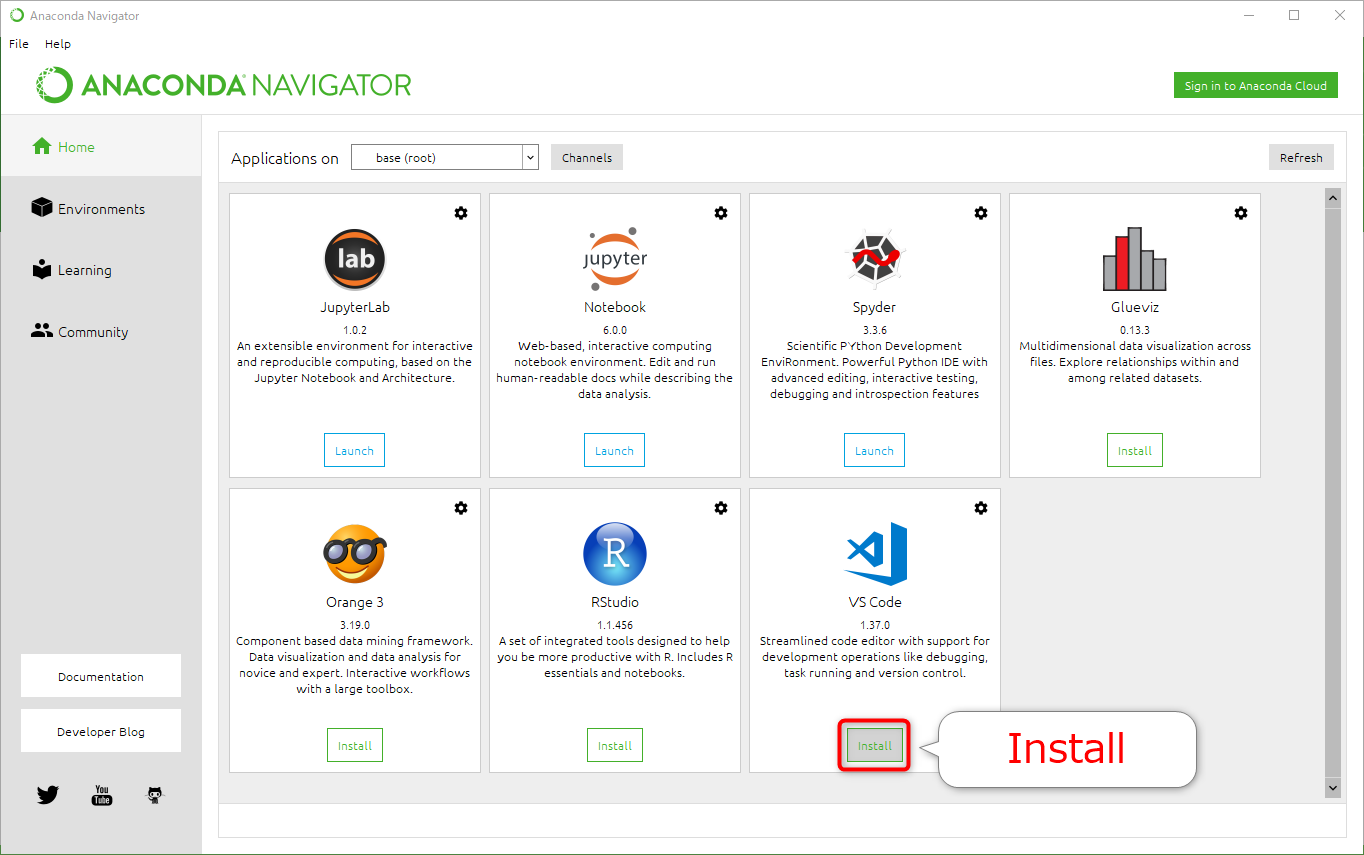1364x855 pixels.
Task: Install VS Code
Action: pos(875,745)
